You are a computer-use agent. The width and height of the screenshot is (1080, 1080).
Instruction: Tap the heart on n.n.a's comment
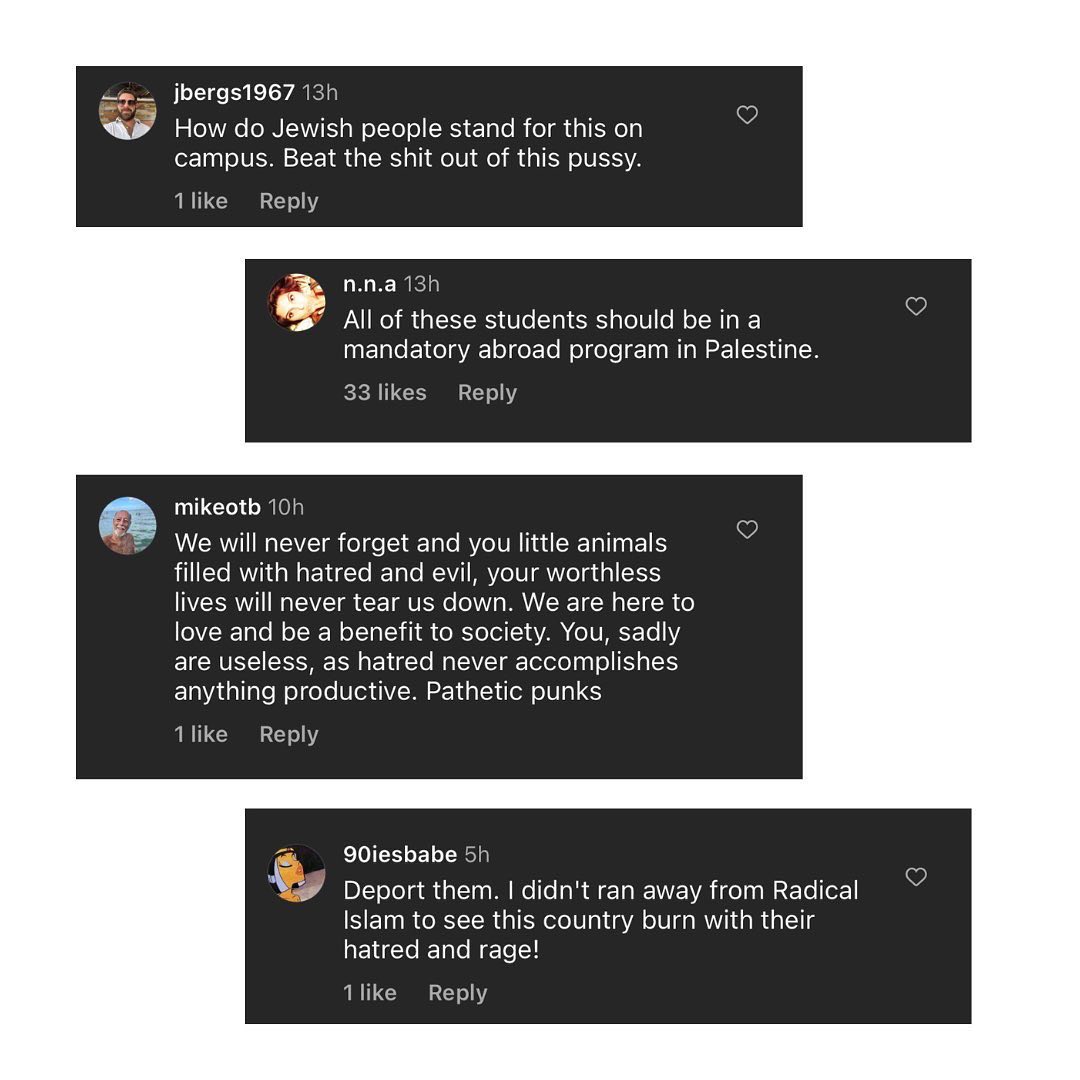tap(916, 307)
